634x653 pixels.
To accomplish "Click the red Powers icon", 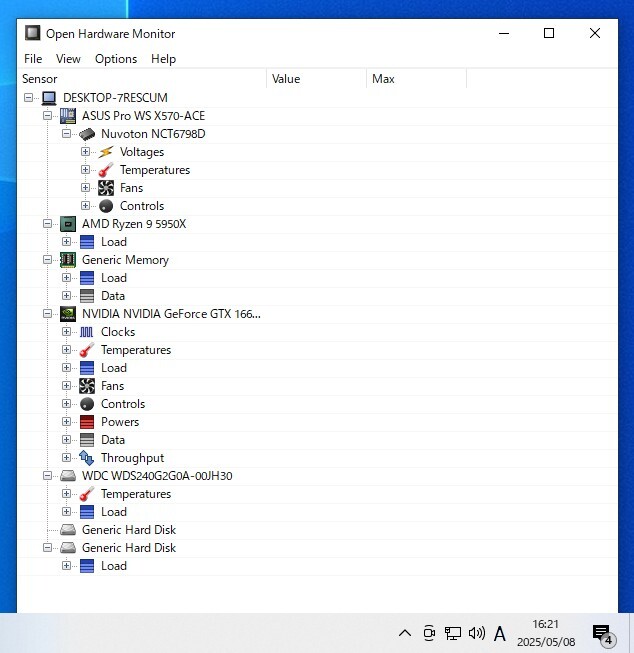I will (x=87, y=422).
